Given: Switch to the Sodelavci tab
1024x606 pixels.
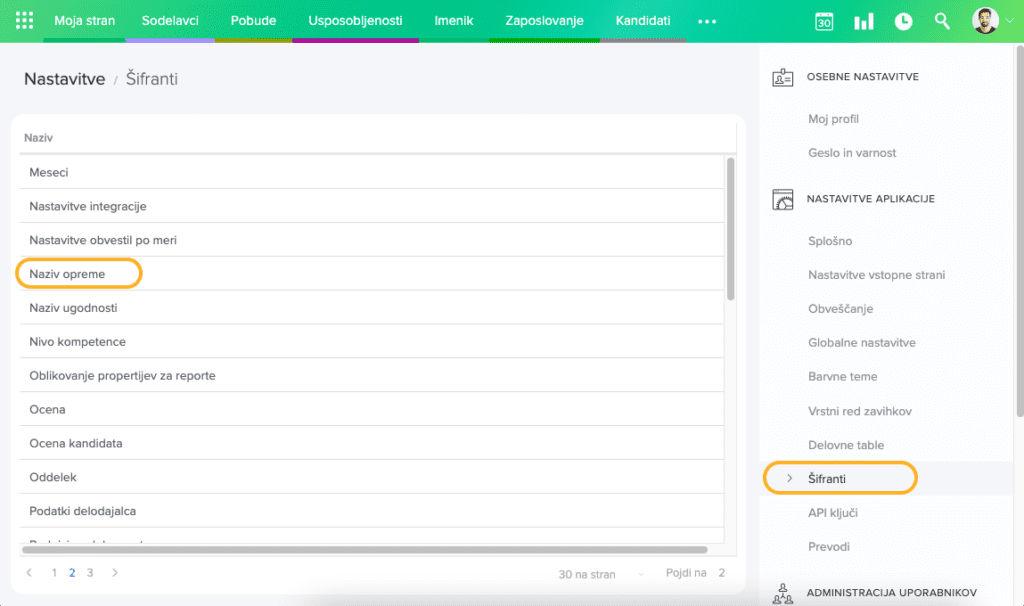Looking at the screenshot, I should tap(170, 21).
